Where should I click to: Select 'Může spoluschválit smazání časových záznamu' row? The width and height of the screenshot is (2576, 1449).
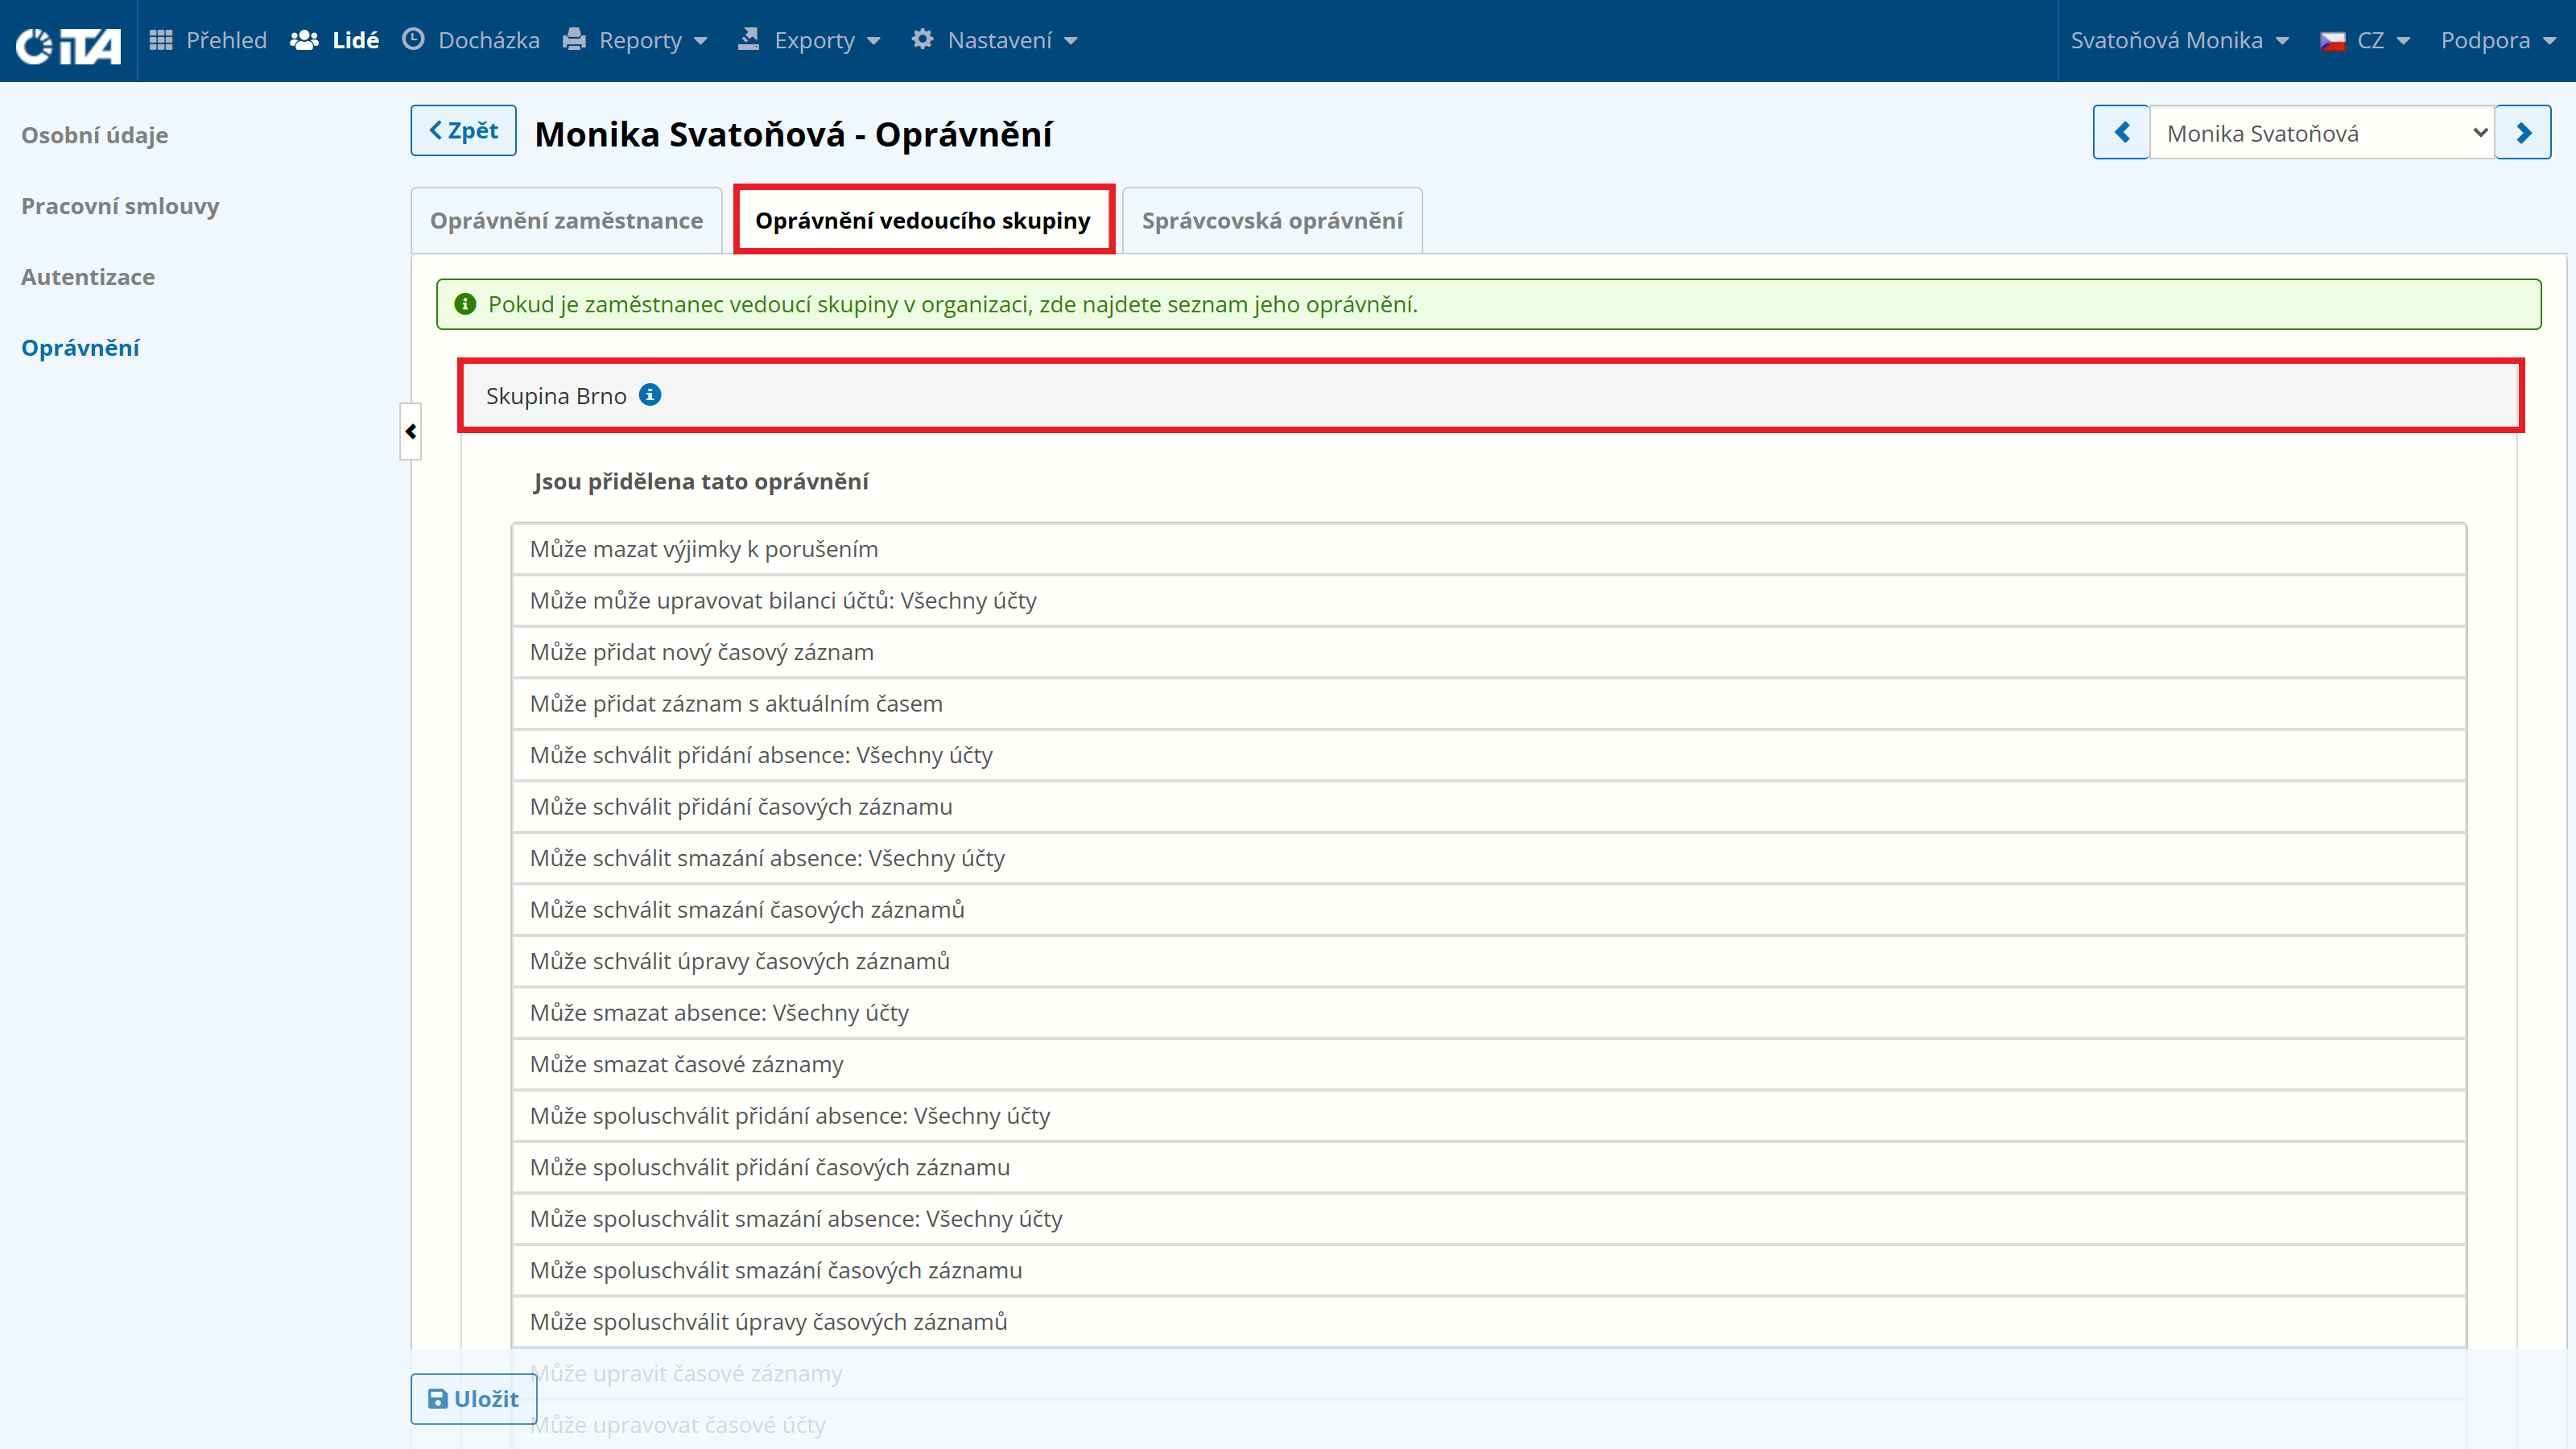pyautogui.click(x=1489, y=1270)
